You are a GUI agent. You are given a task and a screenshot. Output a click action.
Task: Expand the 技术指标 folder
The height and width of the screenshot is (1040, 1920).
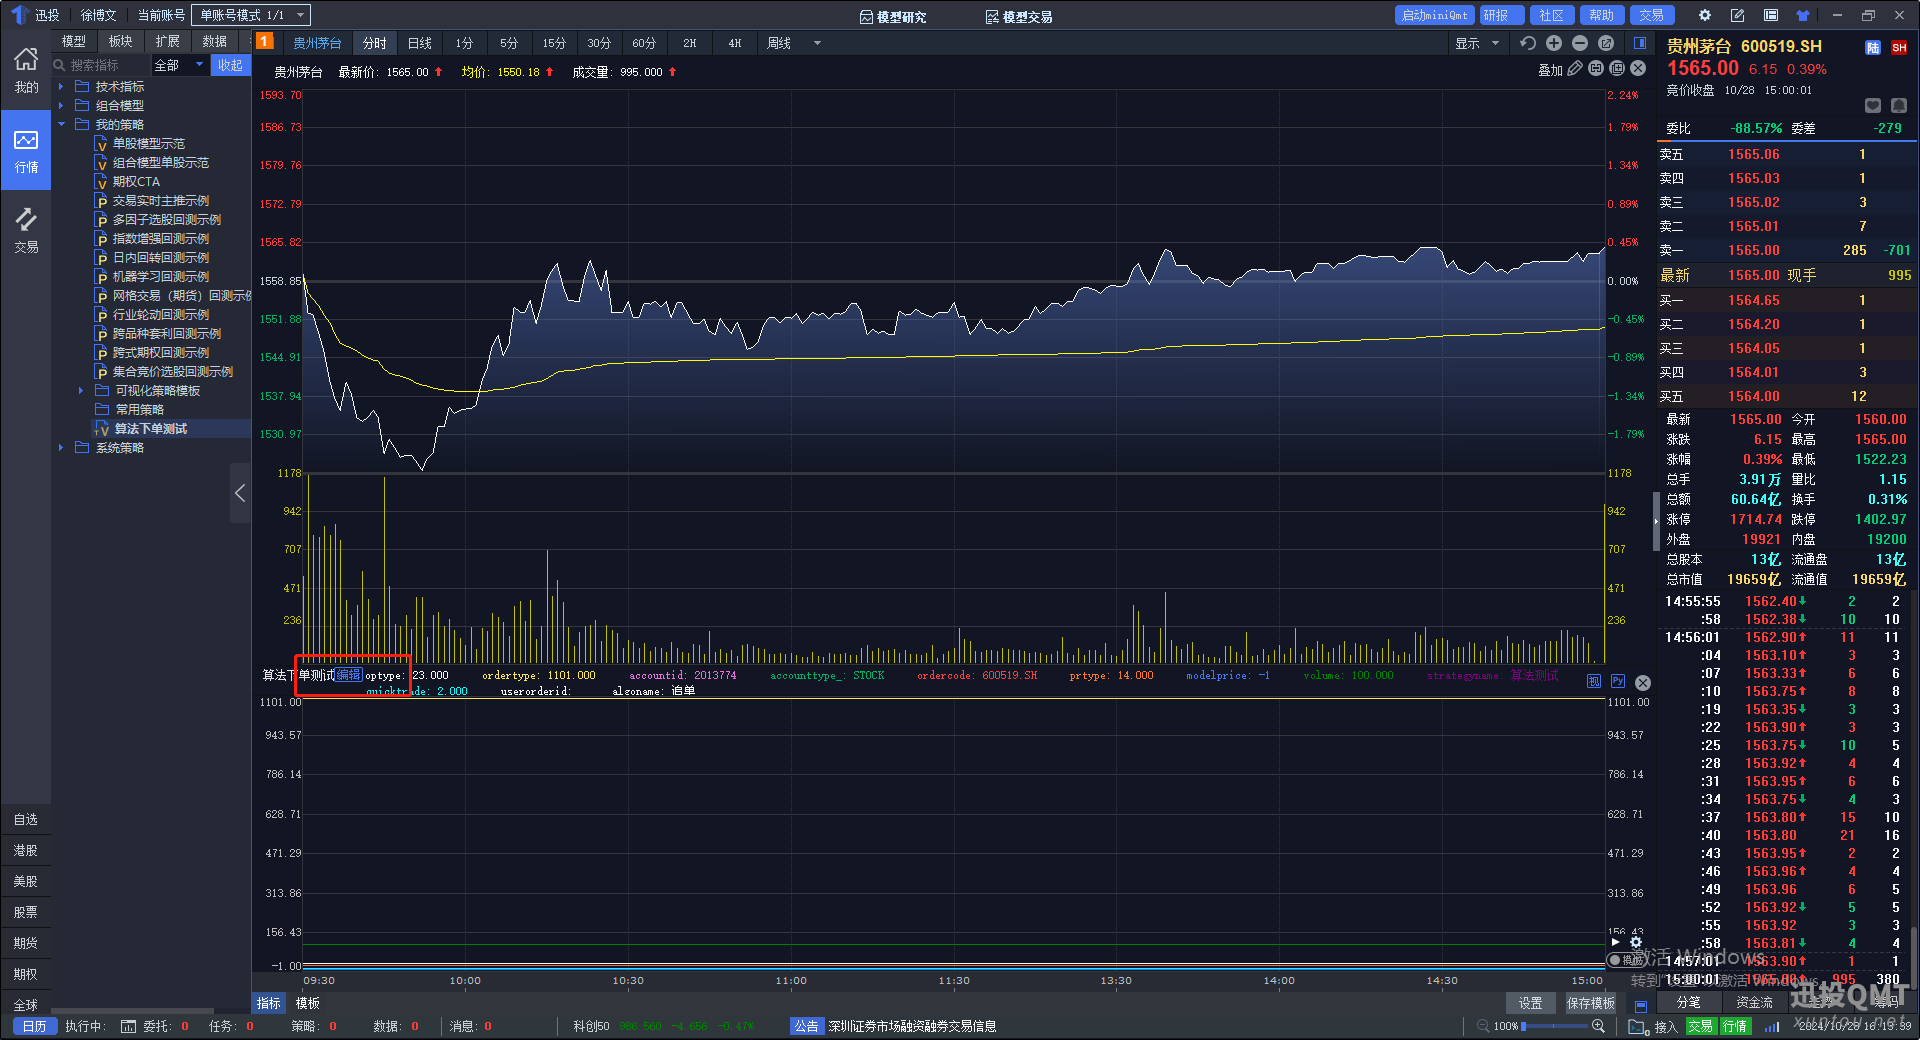[x=61, y=87]
